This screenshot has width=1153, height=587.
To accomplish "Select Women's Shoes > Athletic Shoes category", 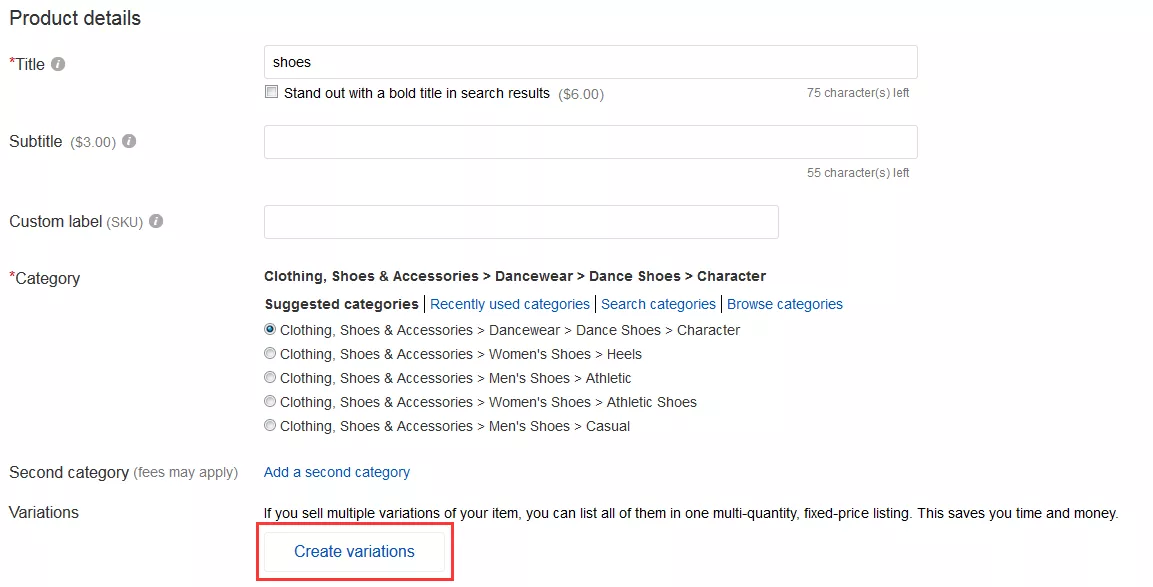I will [x=270, y=402].
